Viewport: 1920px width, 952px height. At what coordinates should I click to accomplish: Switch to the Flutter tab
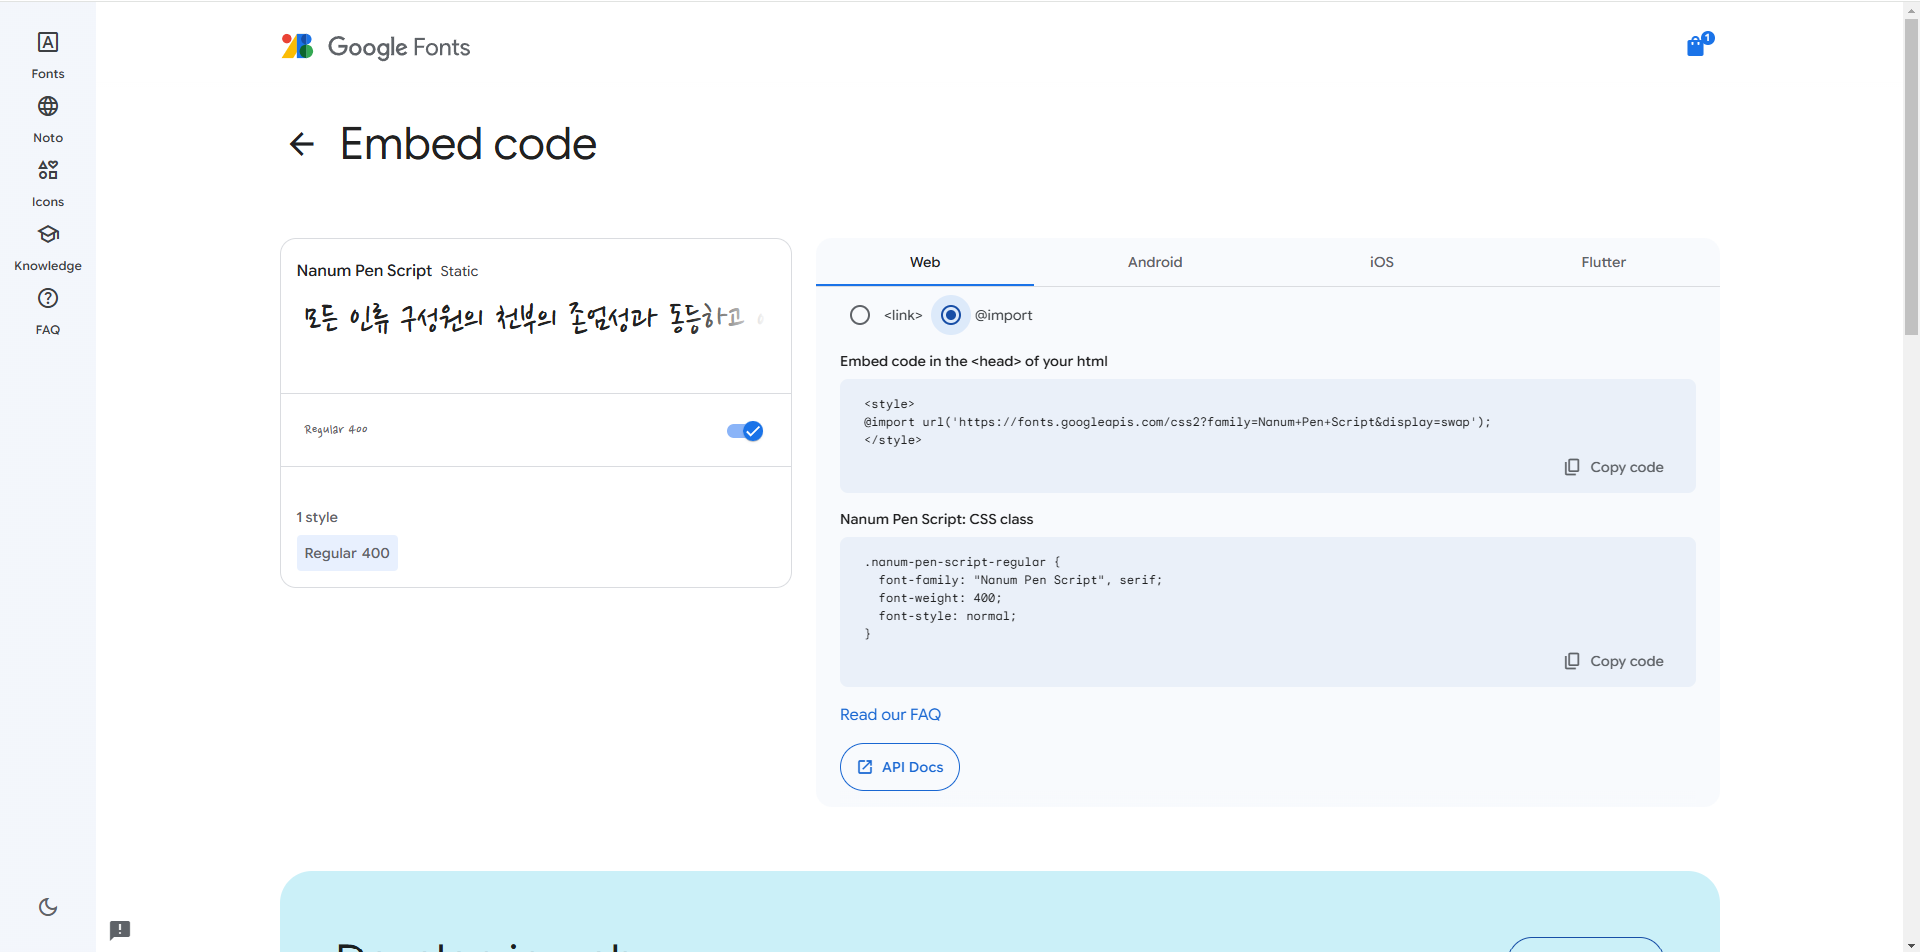tap(1603, 262)
